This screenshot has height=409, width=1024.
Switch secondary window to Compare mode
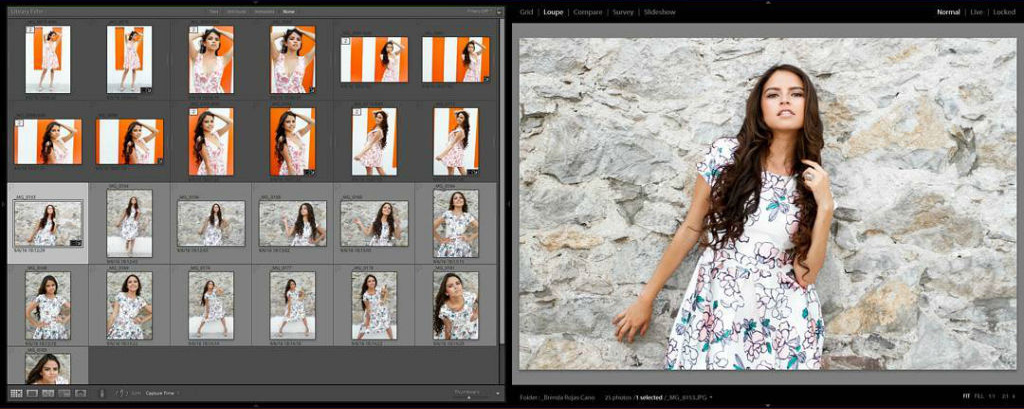coord(587,12)
